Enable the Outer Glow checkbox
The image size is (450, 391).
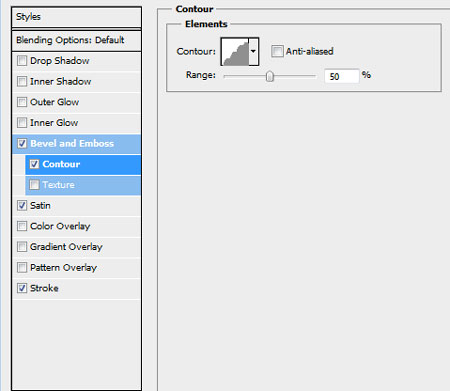[22, 102]
